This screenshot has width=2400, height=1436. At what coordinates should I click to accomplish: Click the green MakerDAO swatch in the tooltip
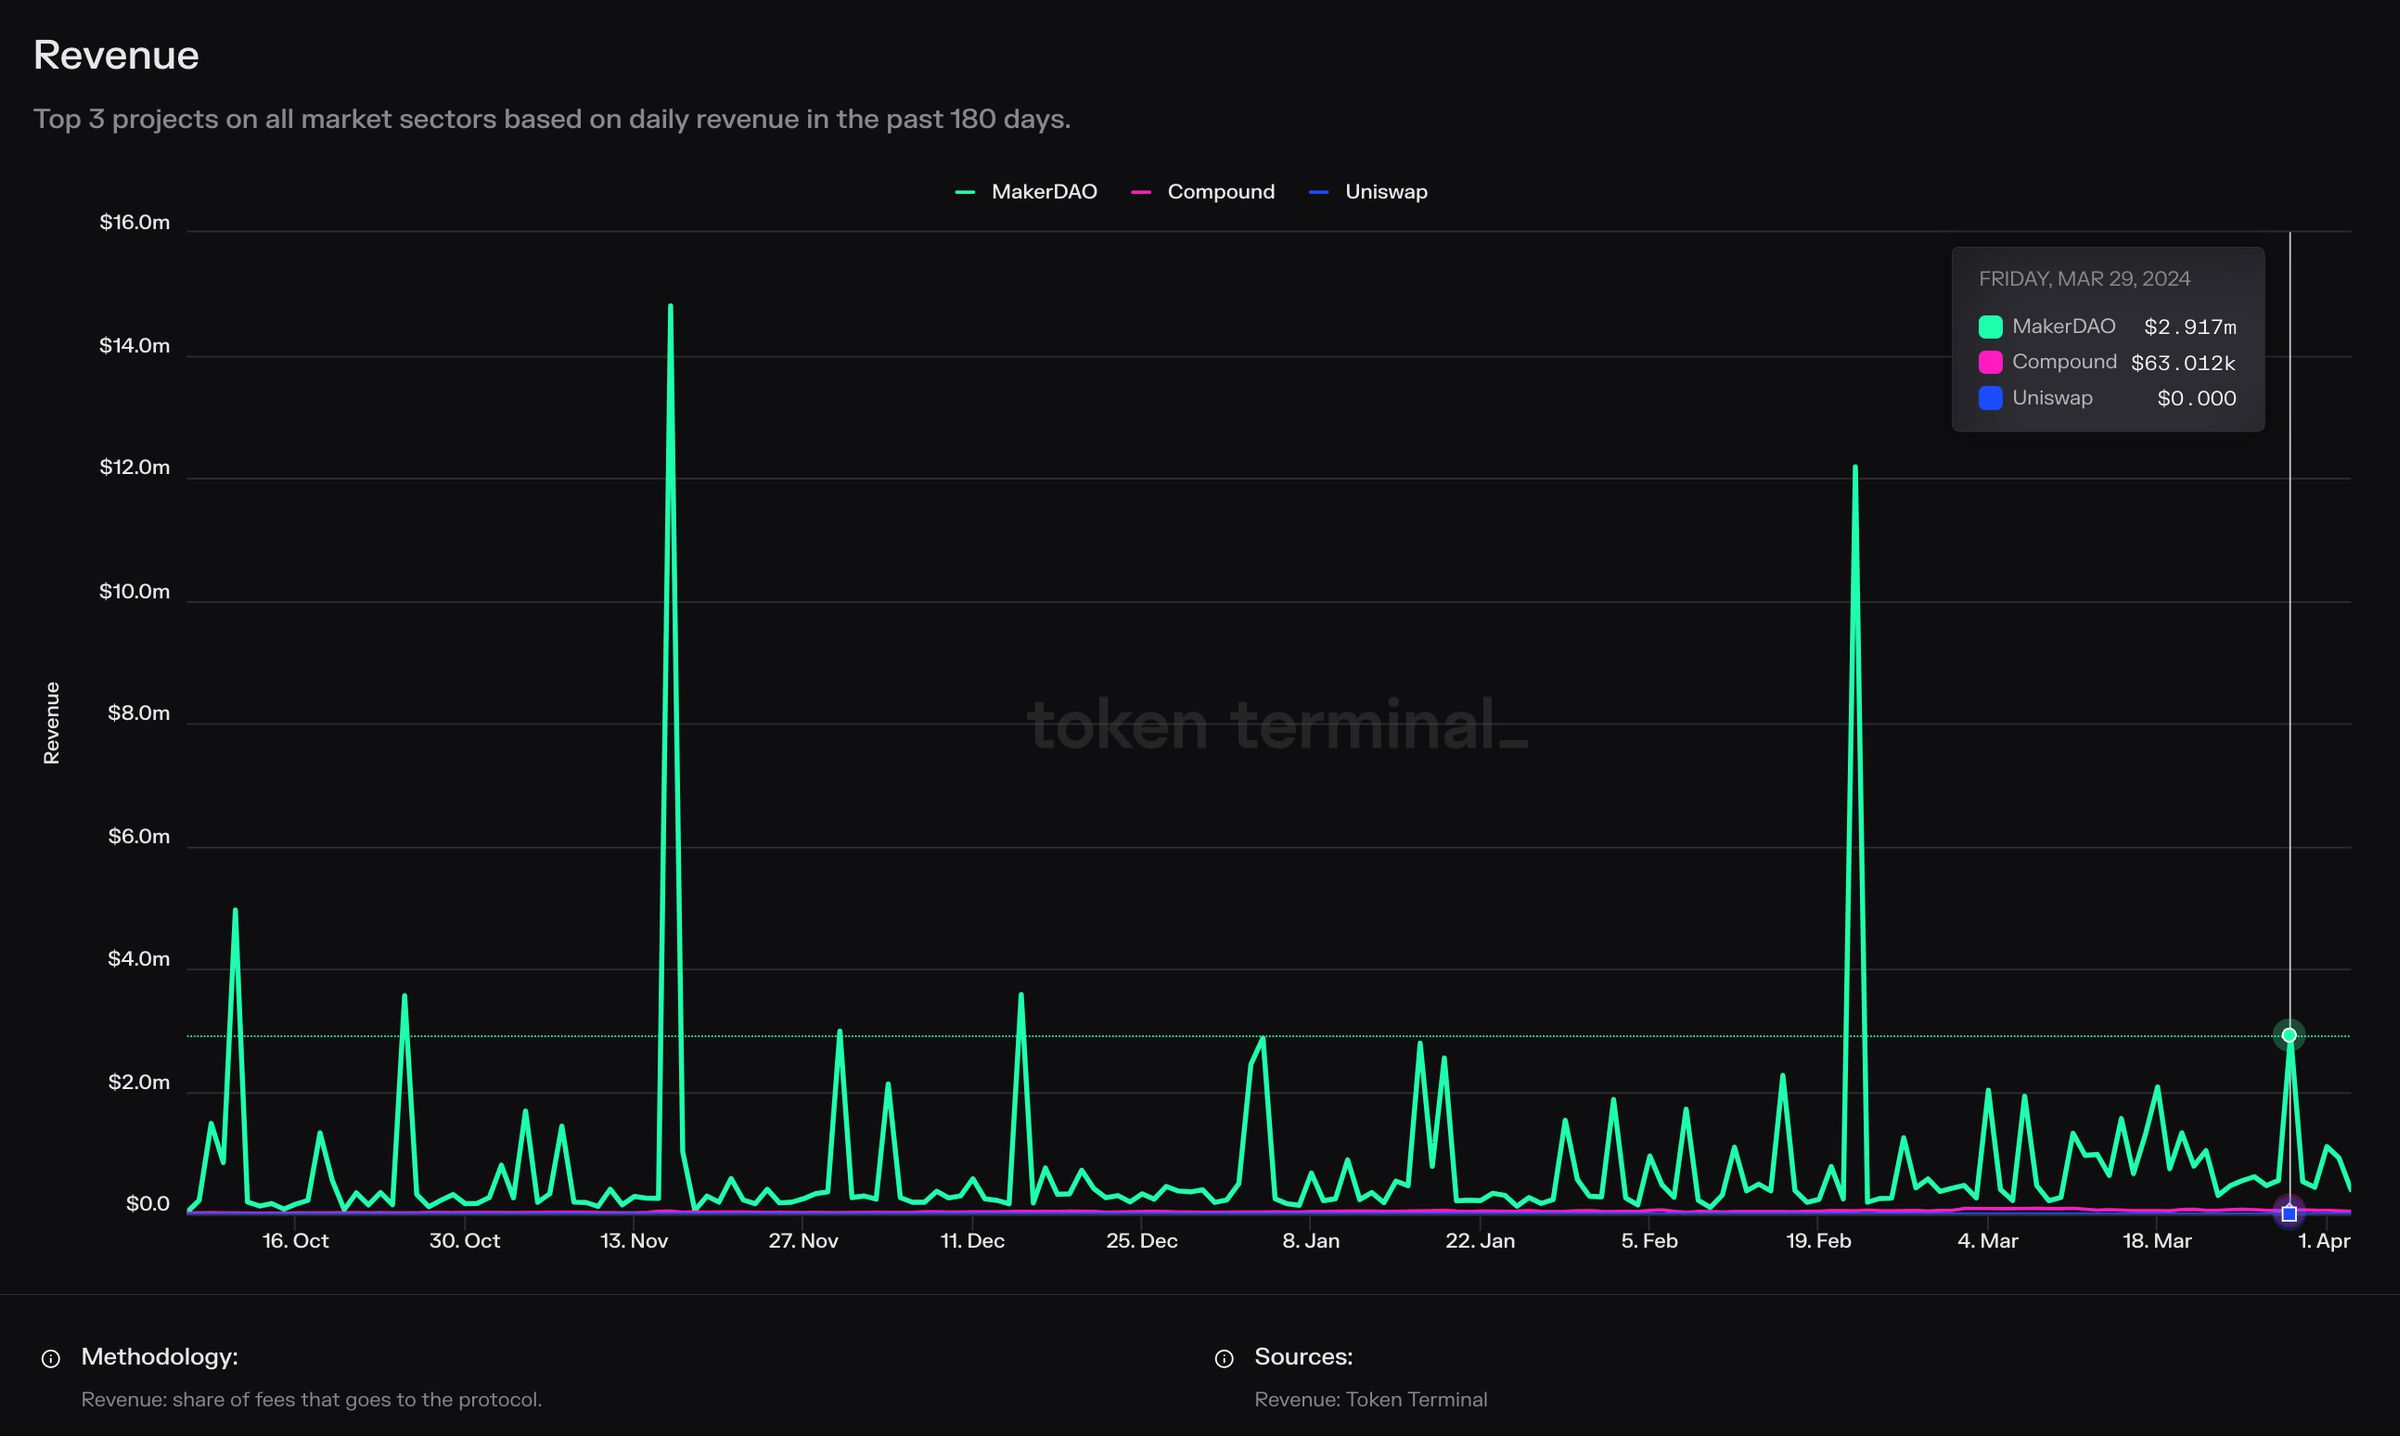[x=1990, y=327]
